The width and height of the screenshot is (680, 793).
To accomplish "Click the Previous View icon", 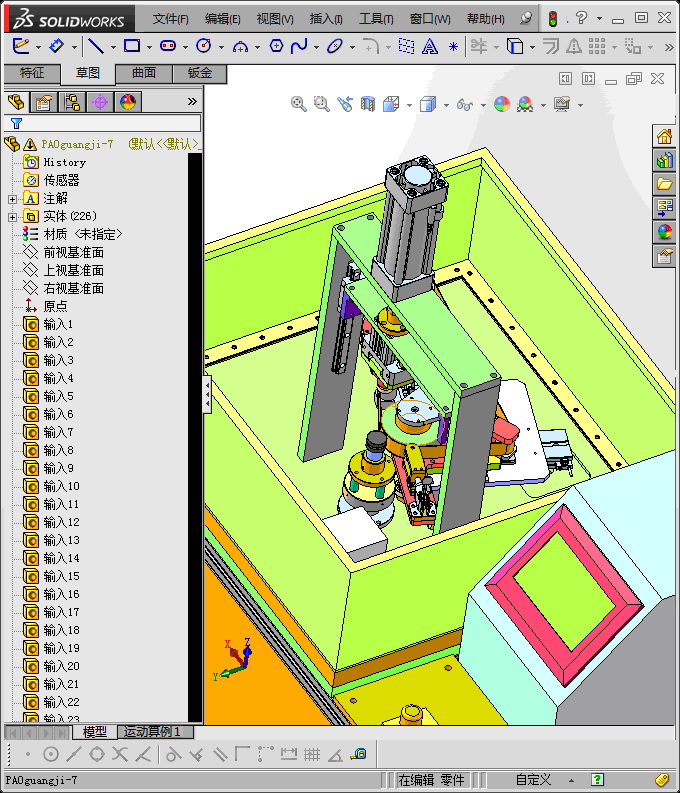I will click(345, 104).
